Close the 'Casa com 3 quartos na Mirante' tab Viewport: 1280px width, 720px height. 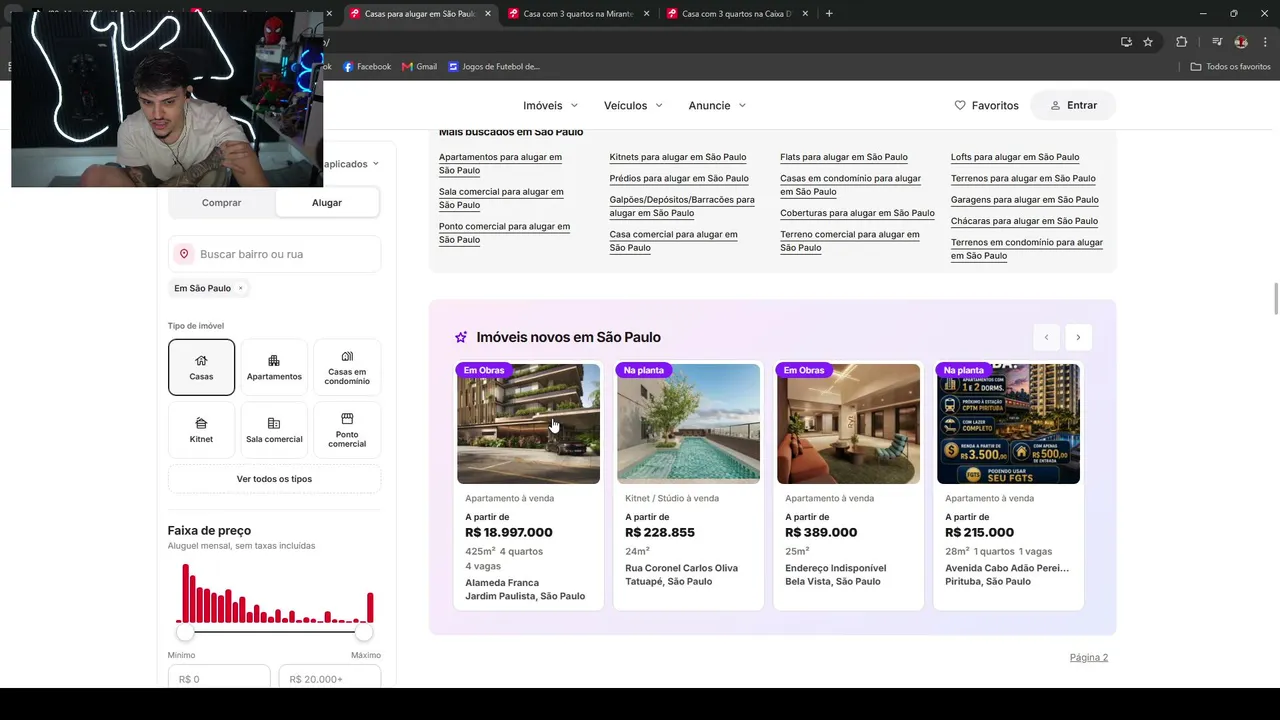tap(647, 14)
